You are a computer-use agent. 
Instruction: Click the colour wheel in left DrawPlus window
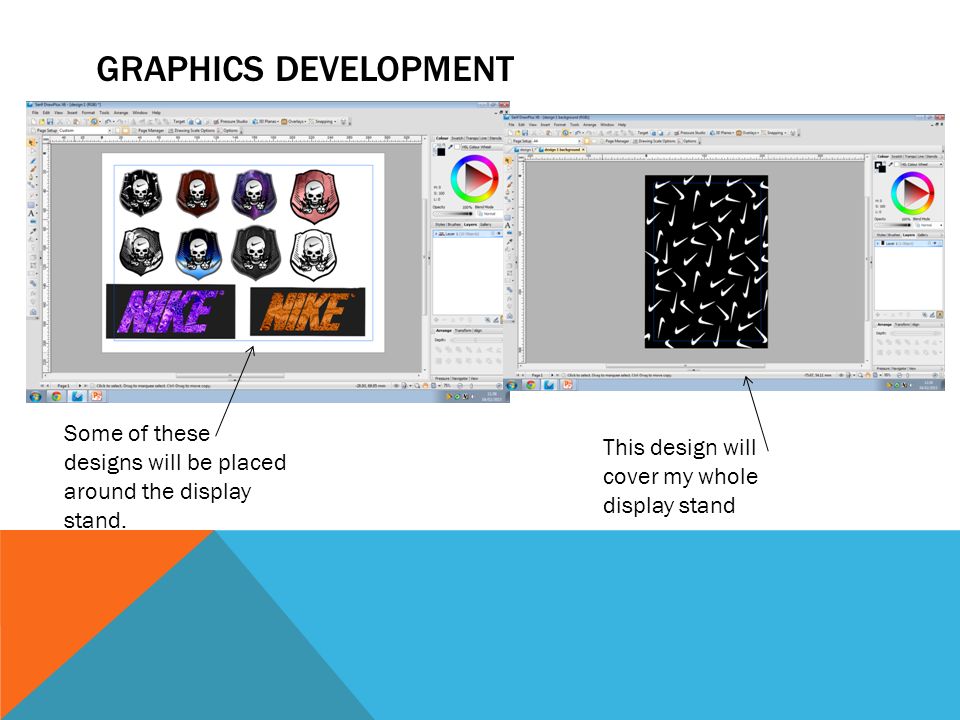[474, 178]
